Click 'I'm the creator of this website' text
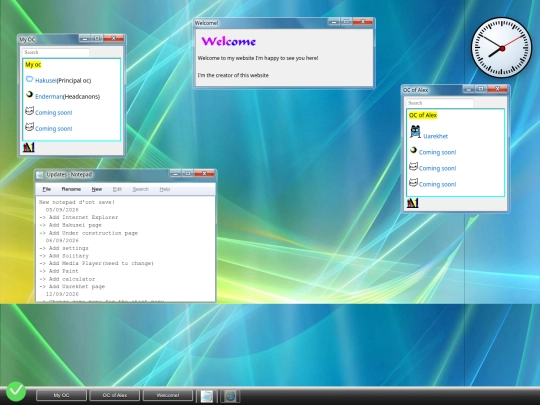540x405 pixels. 233,75
